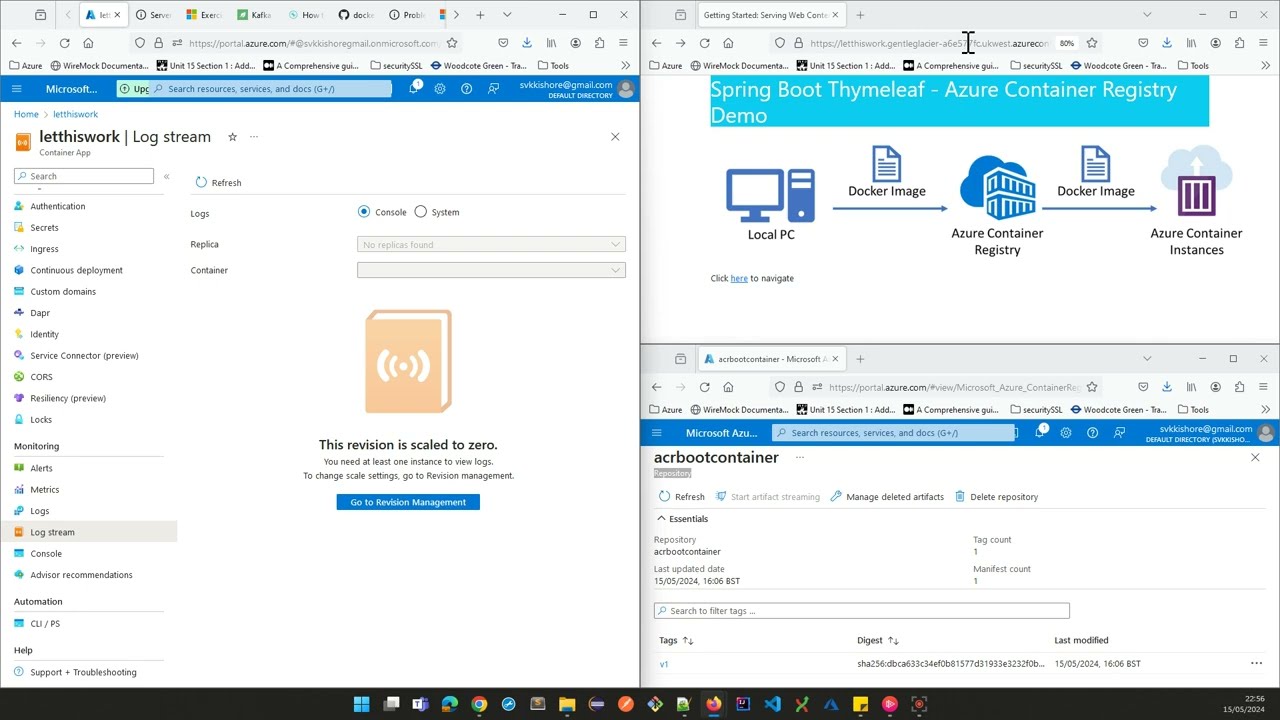Go to Revision Management button
This screenshot has width=1280, height=720.
click(408, 502)
